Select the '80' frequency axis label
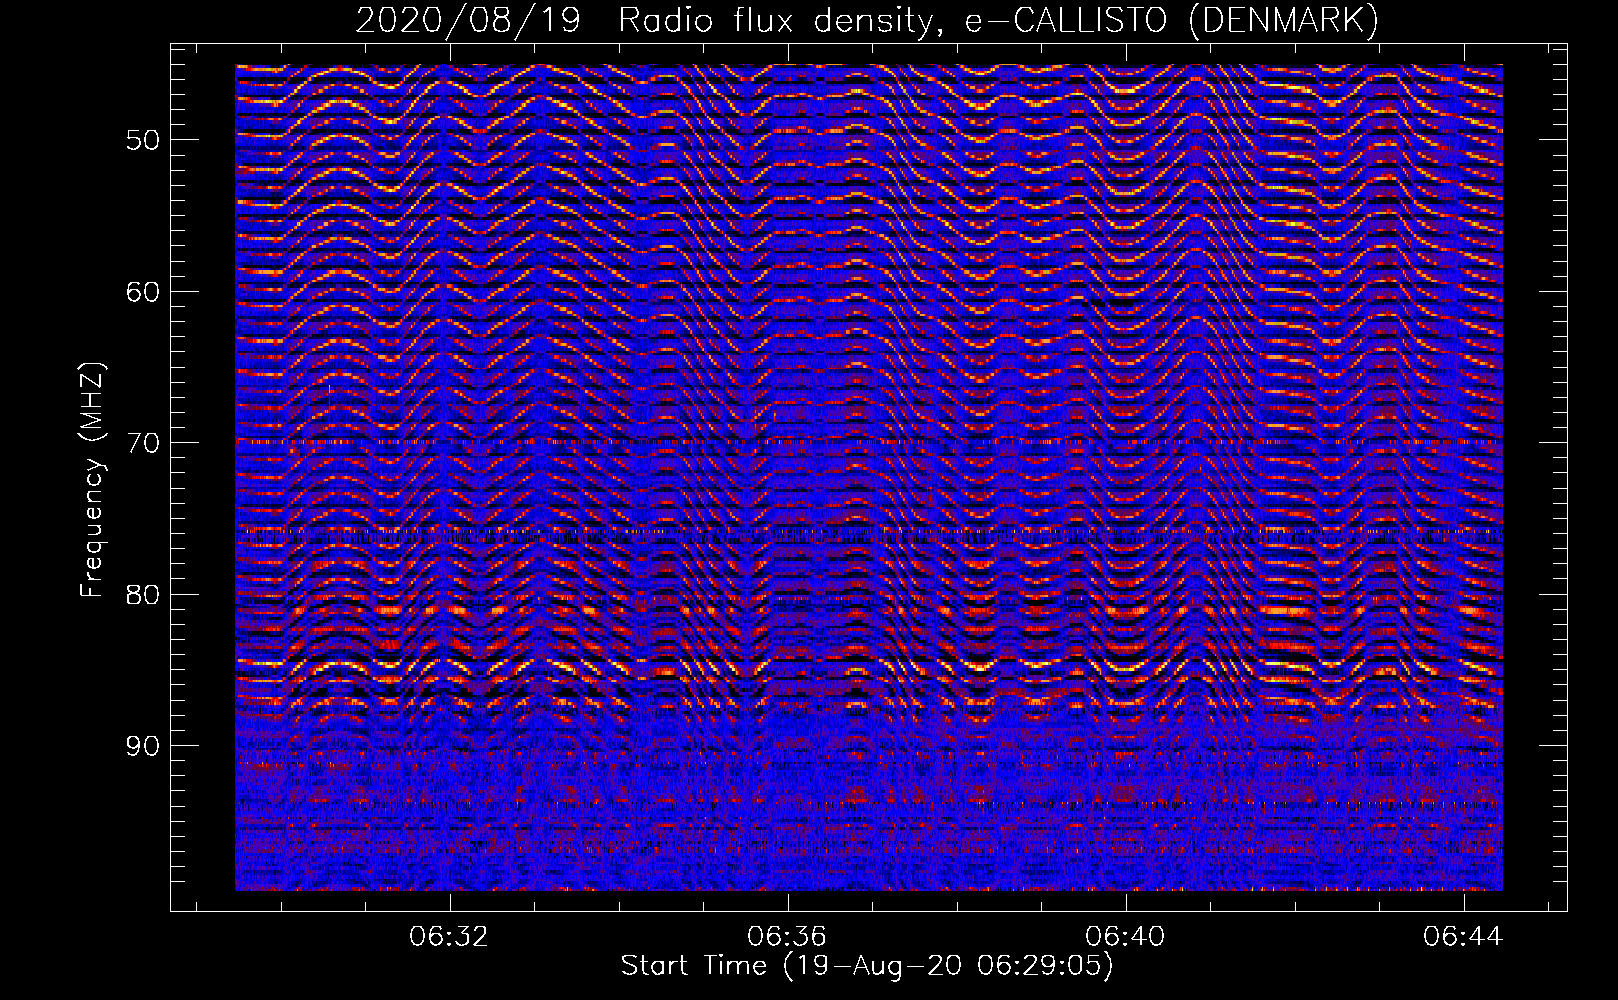The height and width of the screenshot is (1000, 1618). (x=143, y=595)
